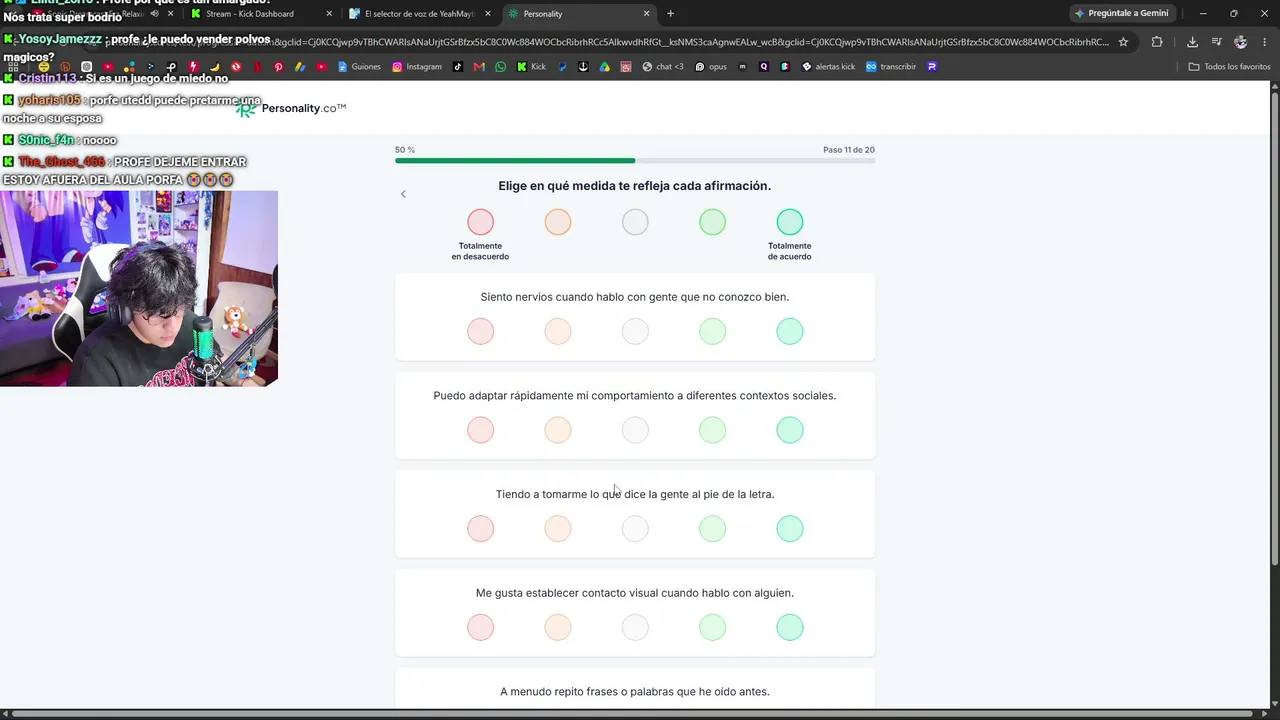Screen dimensions: 1280x720
Task: Open the alertas kick bookmark
Action: click(x=828, y=67)
